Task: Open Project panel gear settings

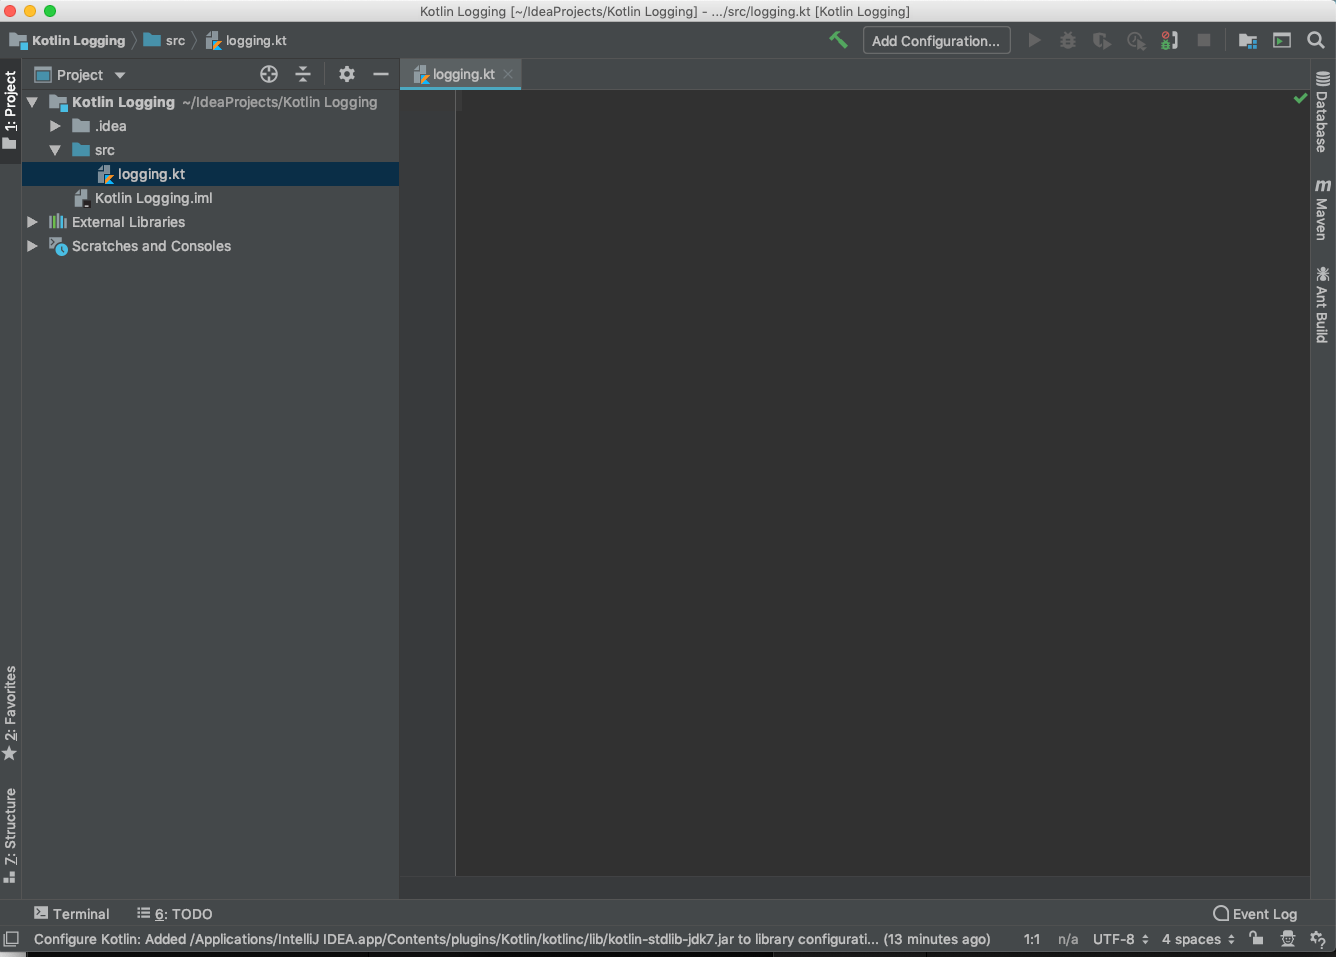Action: pos(347,74)
